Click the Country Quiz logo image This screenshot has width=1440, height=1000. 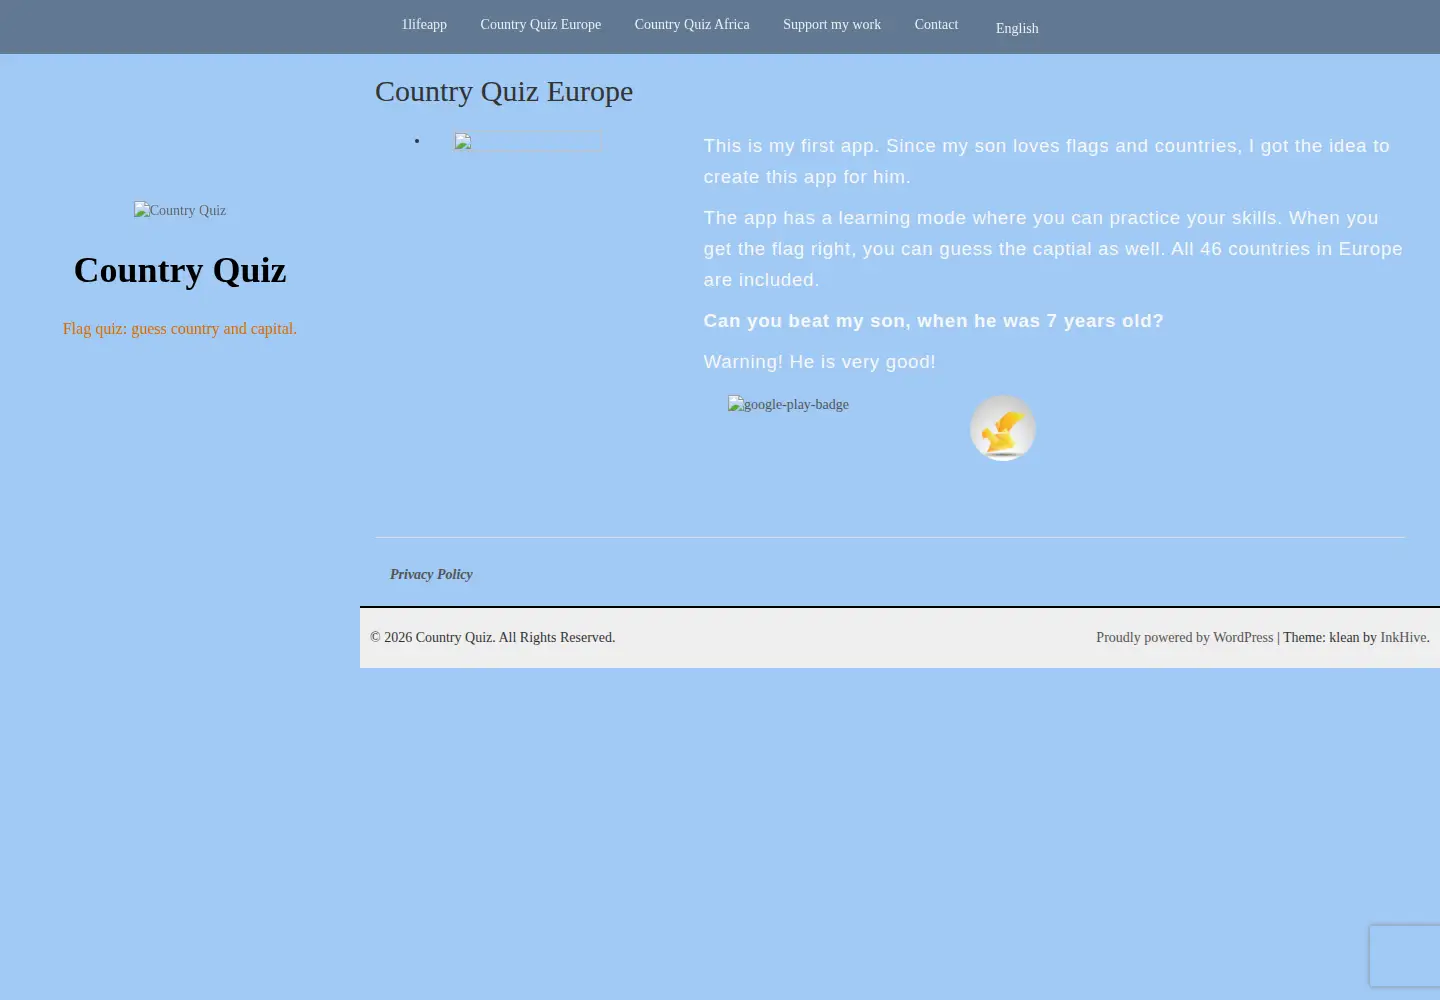coord(180,210)
